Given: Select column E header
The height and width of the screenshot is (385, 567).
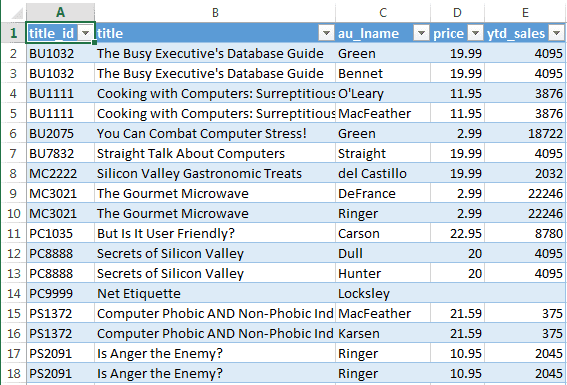Looking at the screenshot, I should point(525,13).
